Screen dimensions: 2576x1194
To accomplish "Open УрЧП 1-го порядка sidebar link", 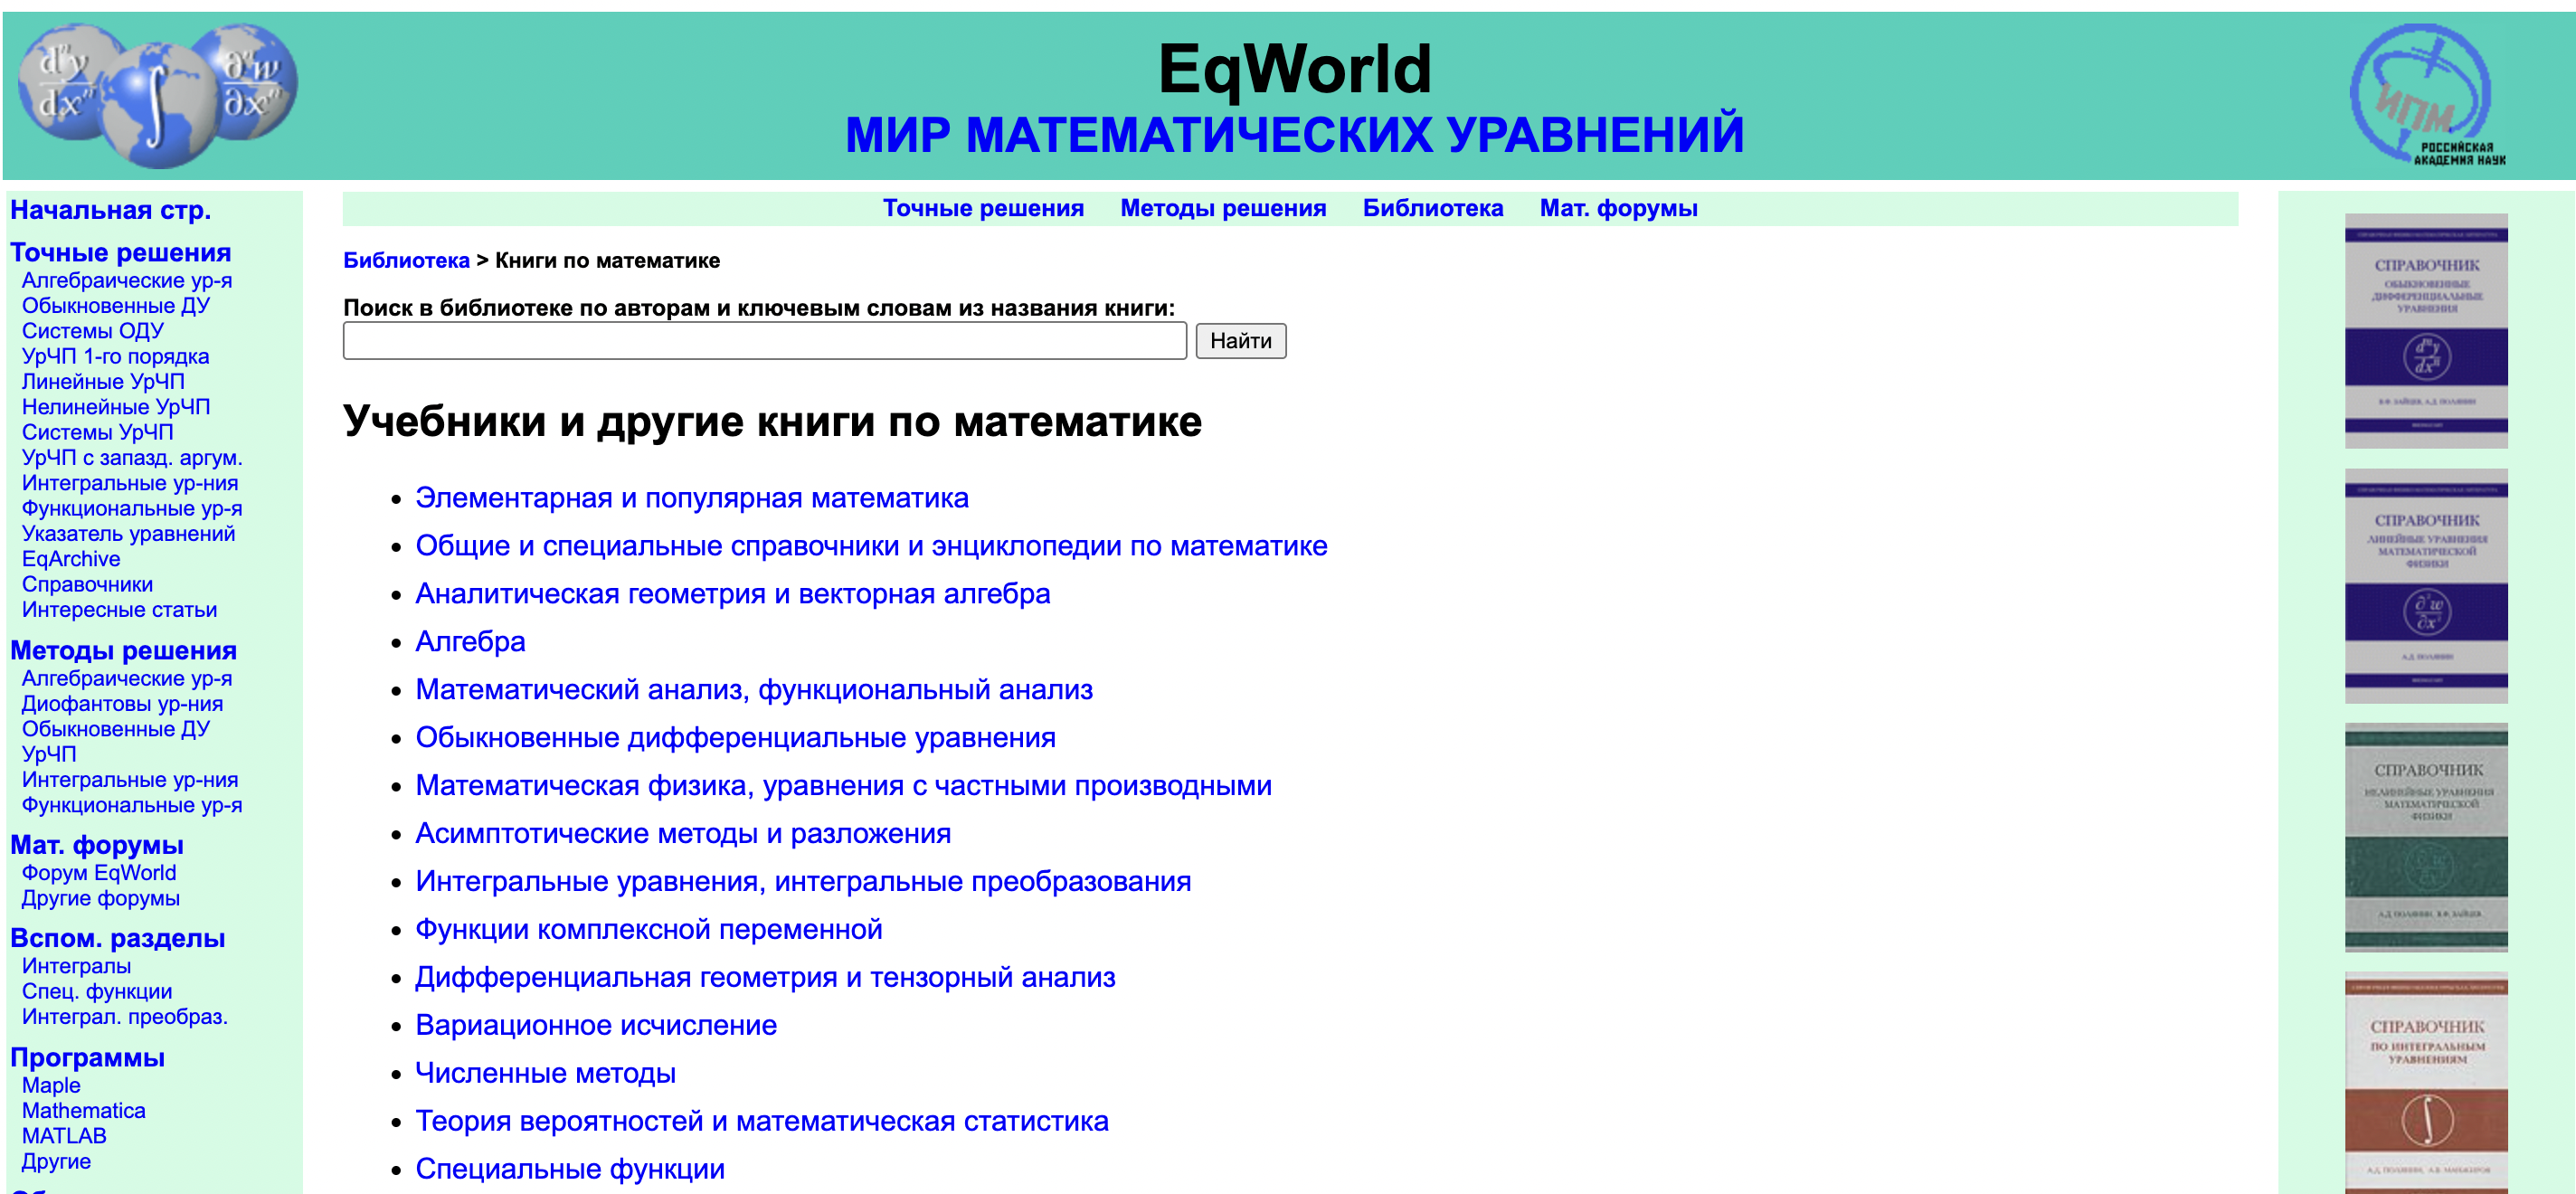I will (116, 357).
